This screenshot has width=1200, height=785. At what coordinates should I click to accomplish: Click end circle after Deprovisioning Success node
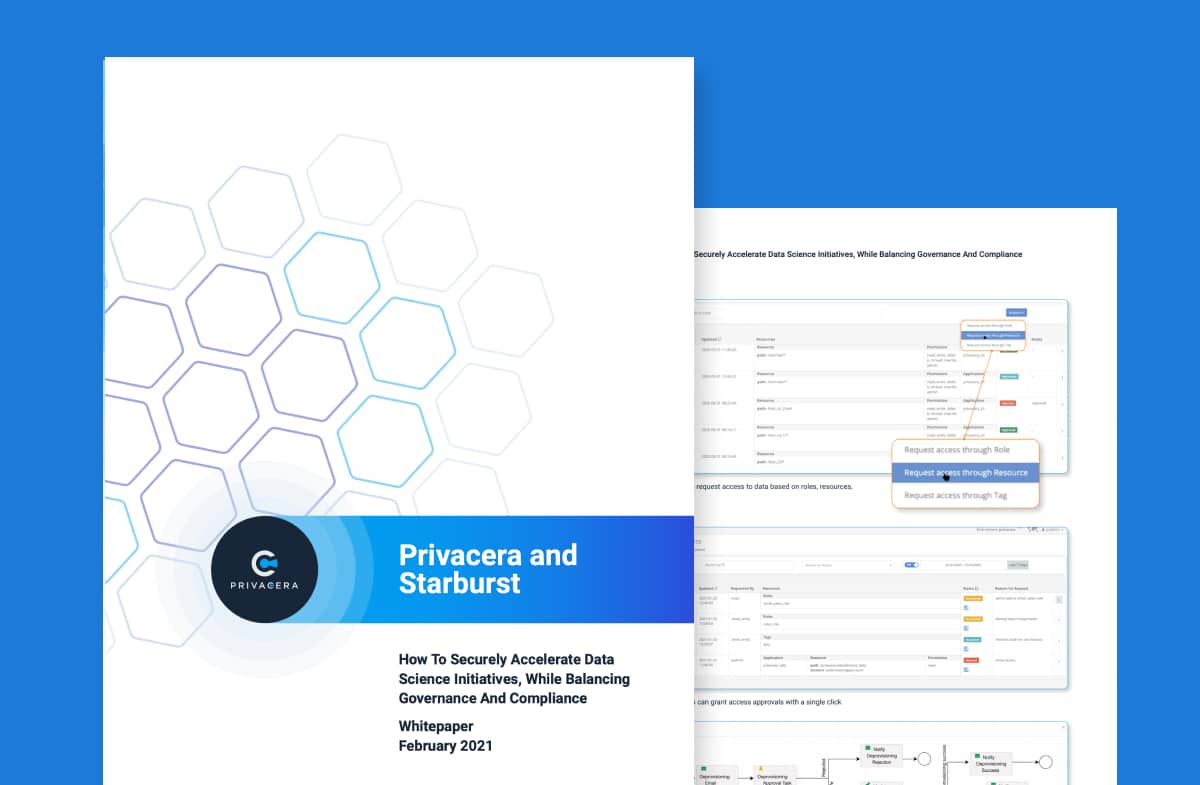(1045, 762)
